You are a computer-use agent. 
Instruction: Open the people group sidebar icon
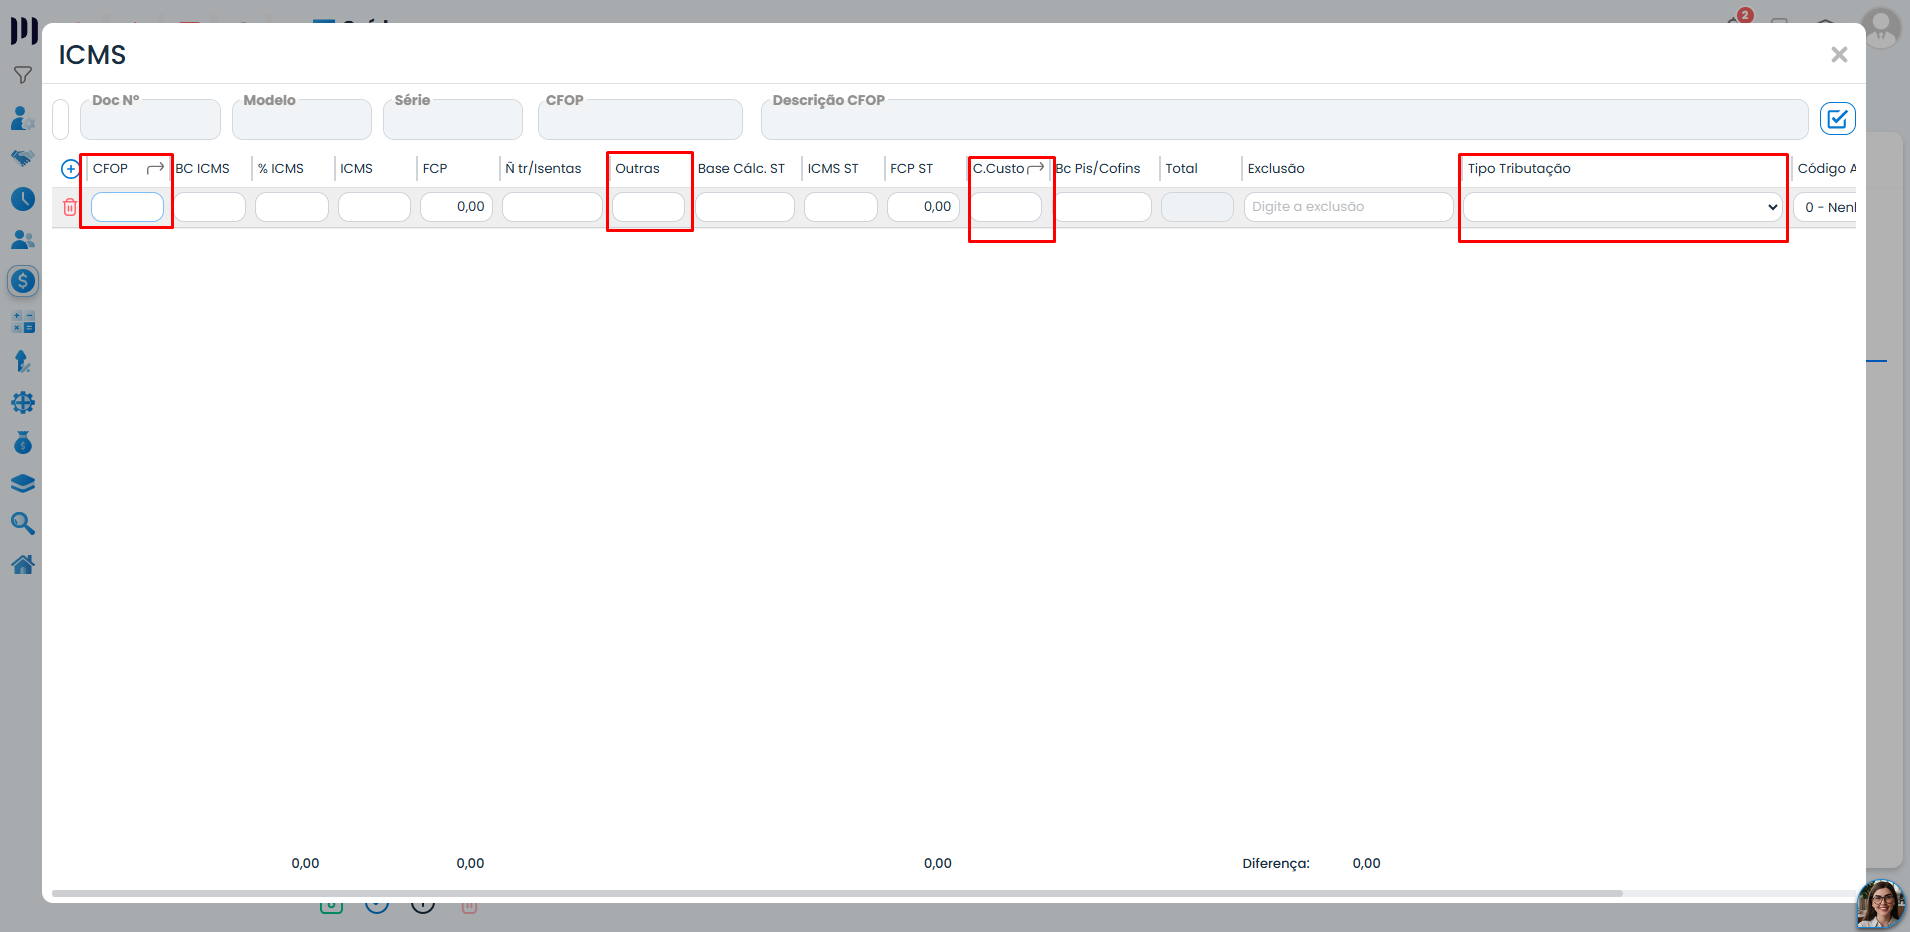22,240
